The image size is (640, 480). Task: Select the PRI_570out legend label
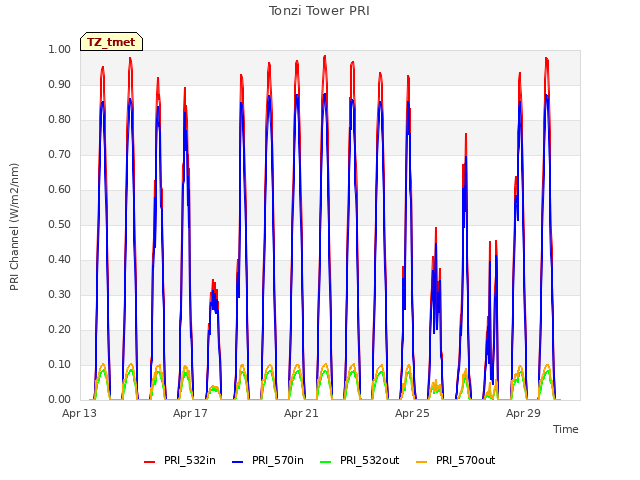pos(466,460)
